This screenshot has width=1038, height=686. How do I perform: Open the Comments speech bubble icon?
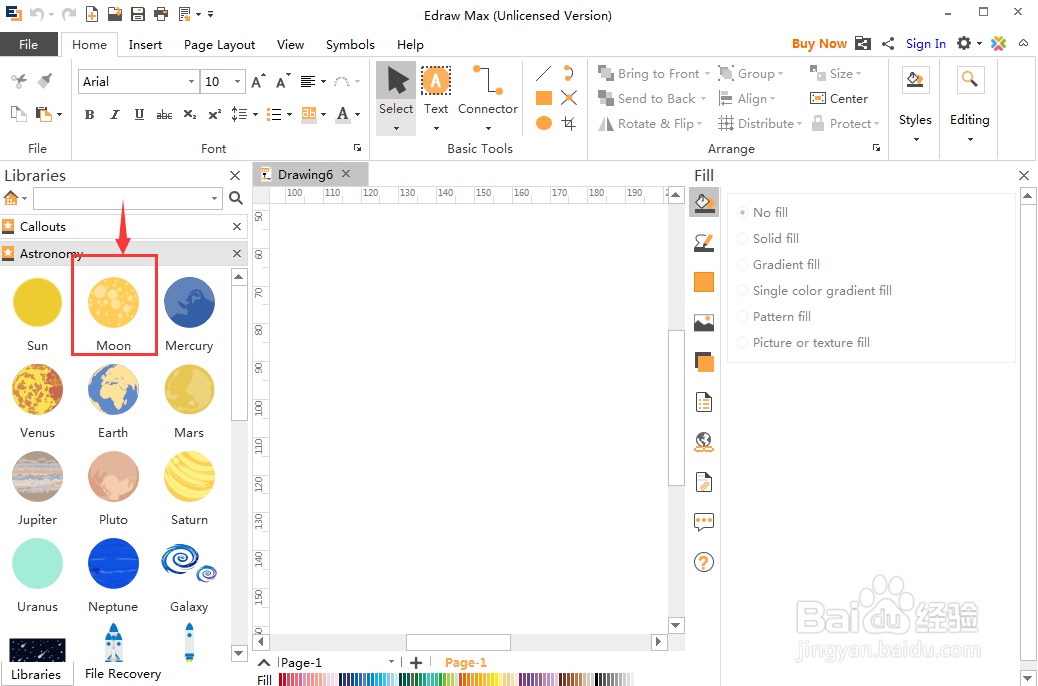pyautogui.click(x=704, y=522)
